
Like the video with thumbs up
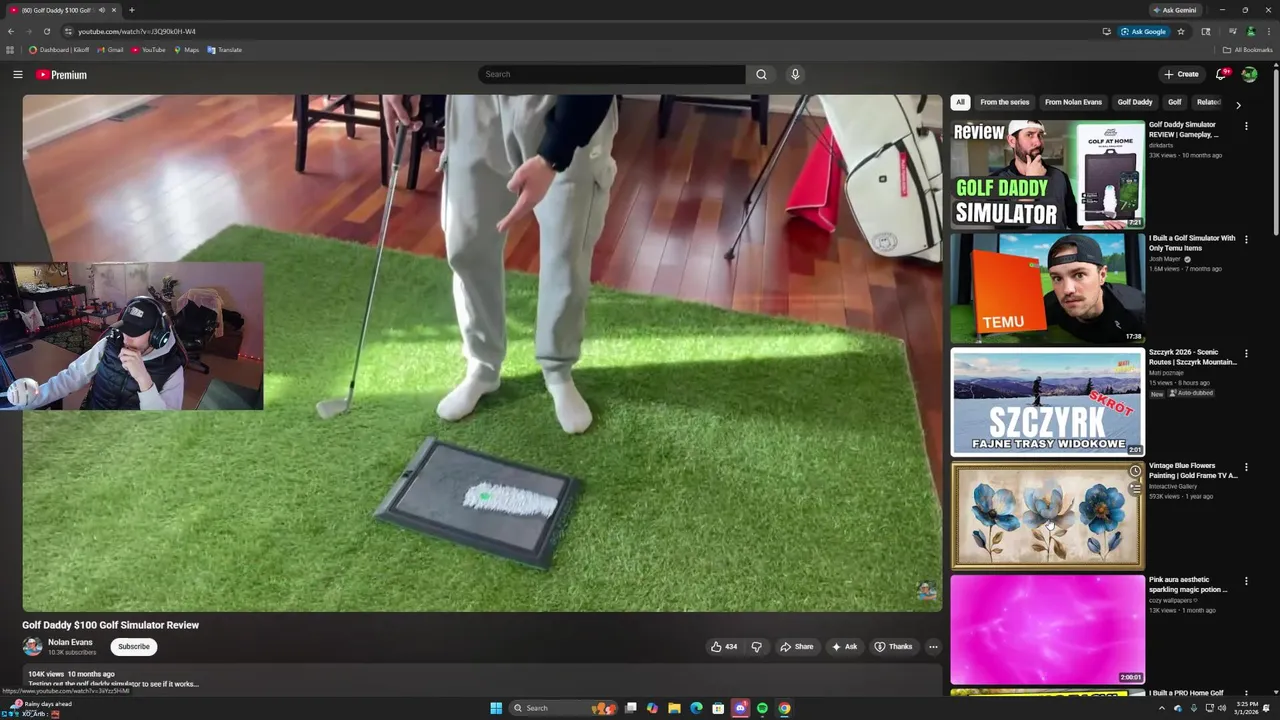(724, 646)
